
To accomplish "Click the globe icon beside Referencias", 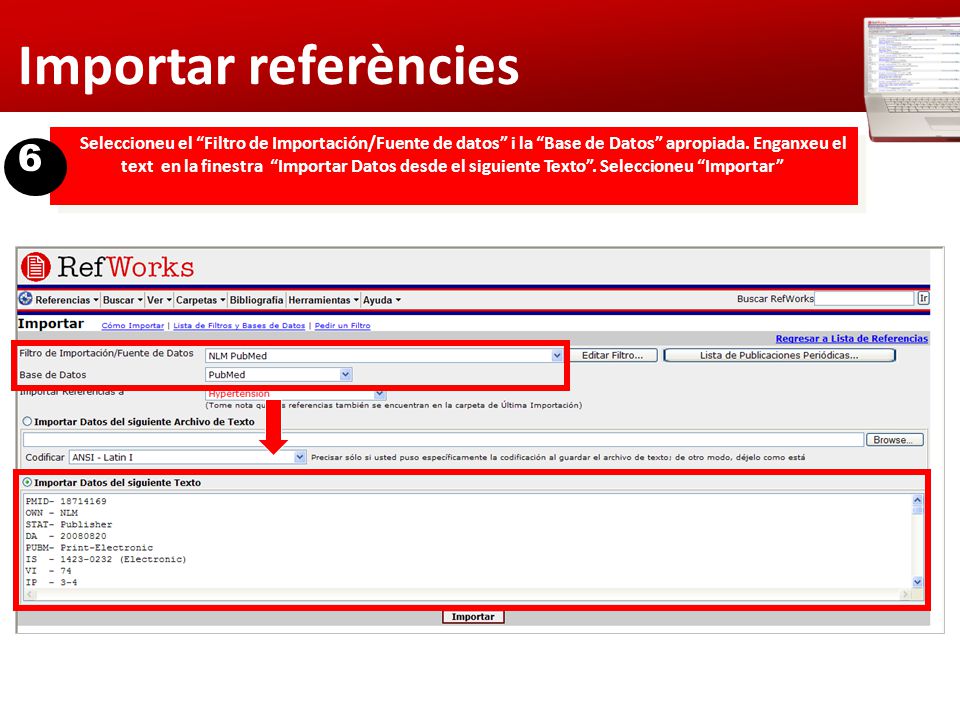I will pyautogui.click(x=26, y=299).
